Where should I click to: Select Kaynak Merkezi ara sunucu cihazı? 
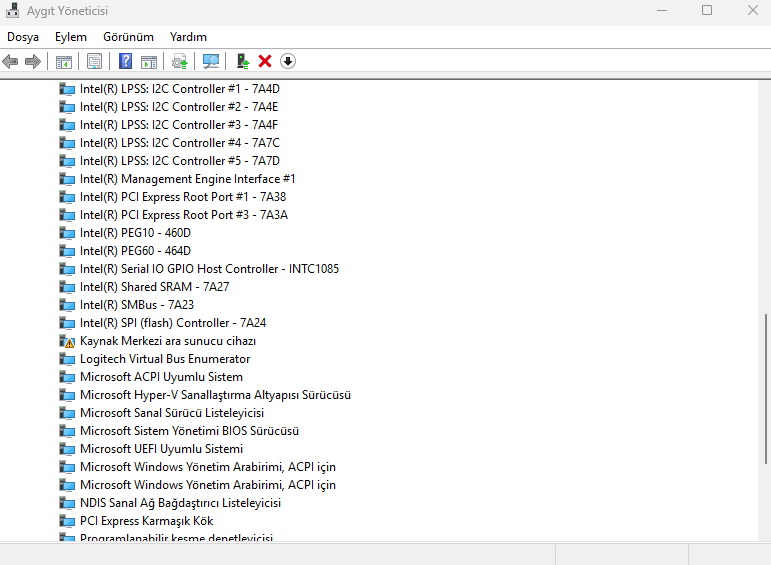tap(168, 341)
